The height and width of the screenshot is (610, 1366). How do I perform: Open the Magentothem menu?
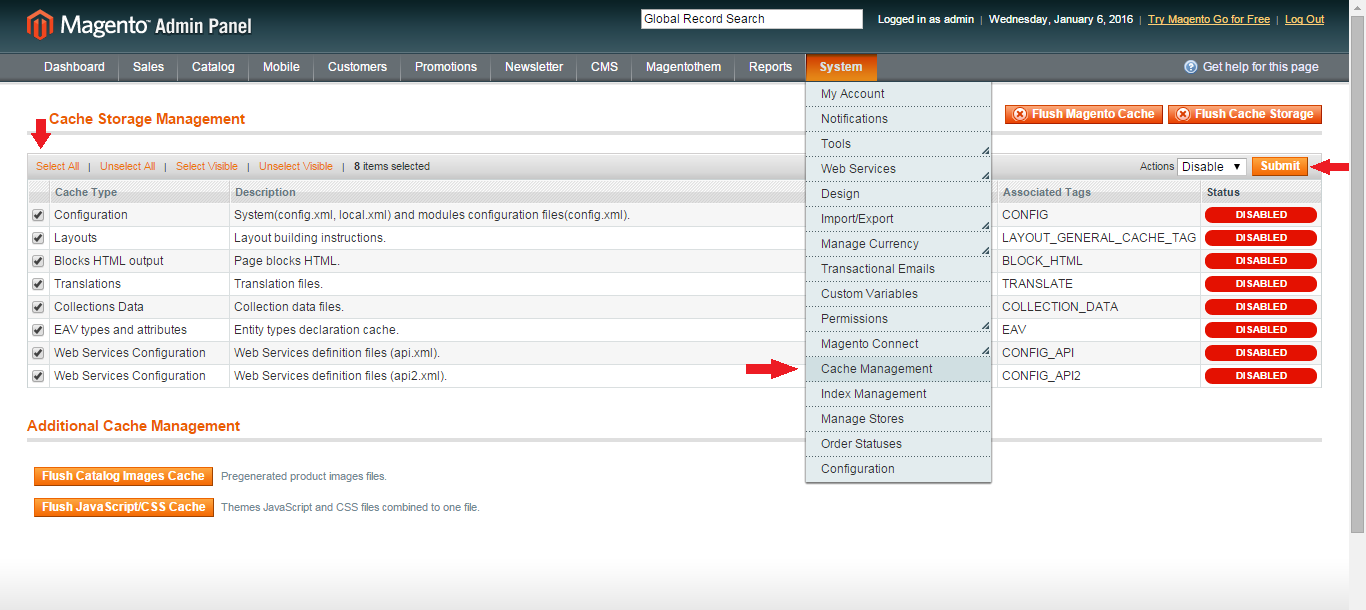683,67
